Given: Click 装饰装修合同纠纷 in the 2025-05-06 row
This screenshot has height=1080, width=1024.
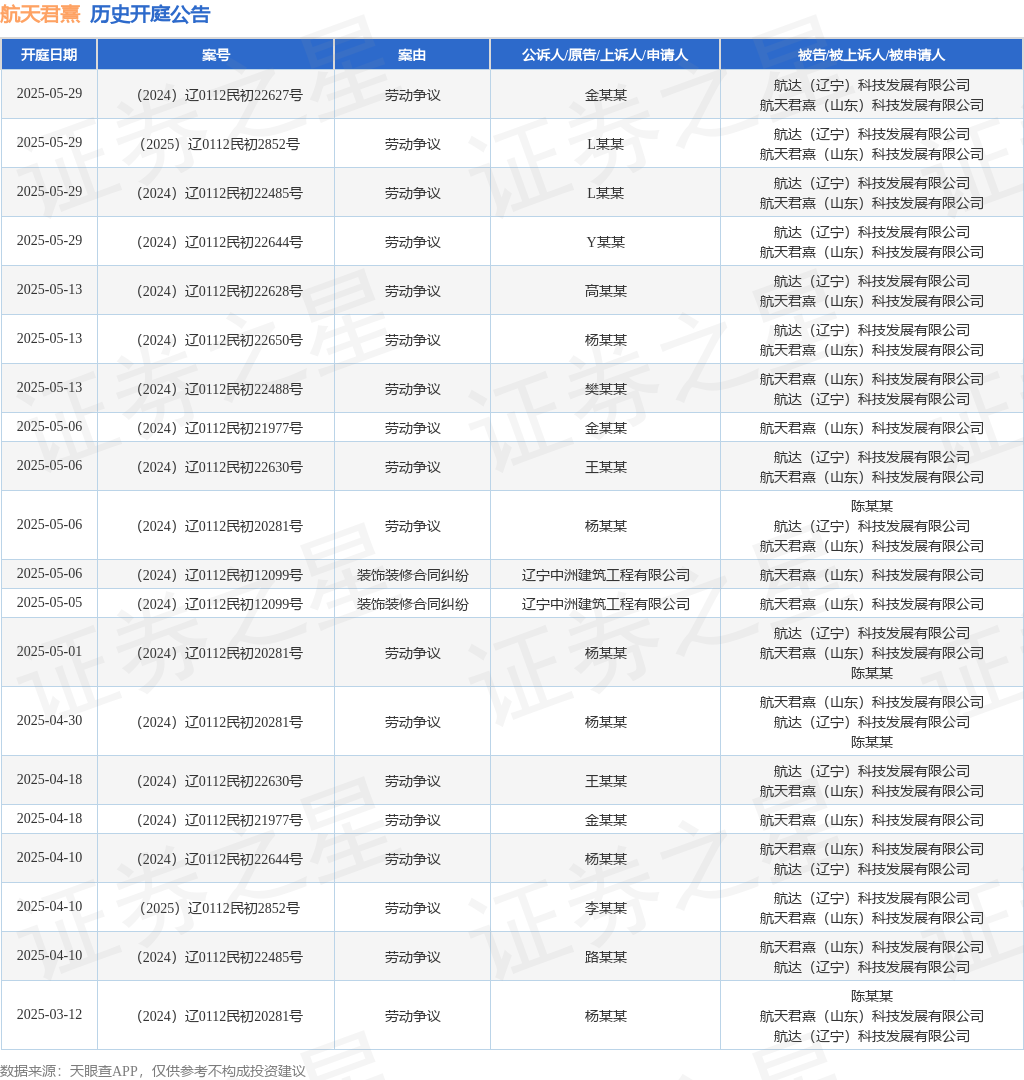Looking at the screenshot, I should click(x=412, y=575).
